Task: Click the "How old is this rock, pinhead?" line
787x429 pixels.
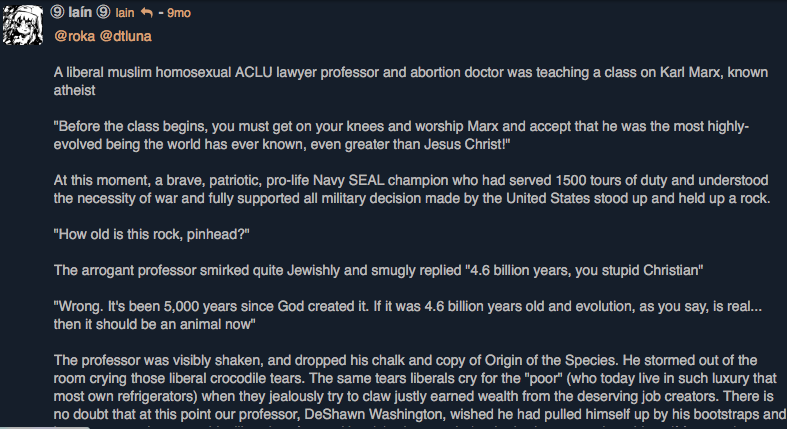Action: click(151, 234)
